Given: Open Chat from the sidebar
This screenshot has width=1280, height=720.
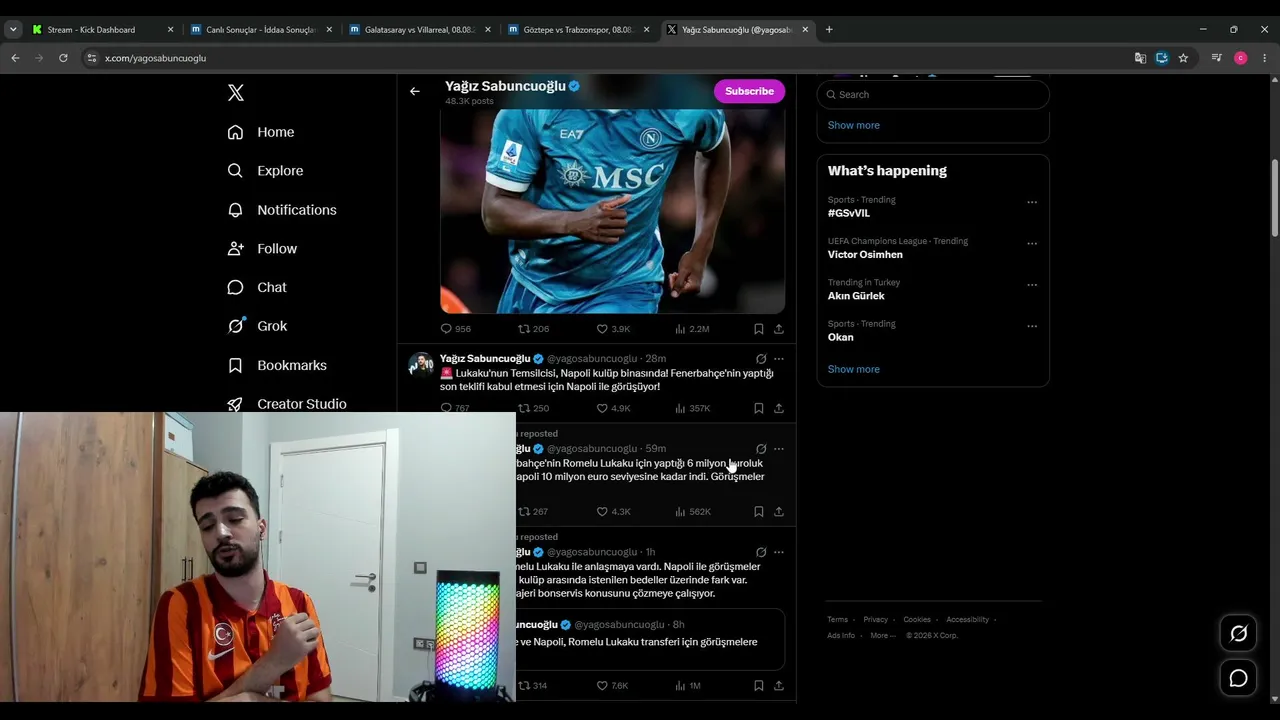Looking at the screenshot, I should coord(257,287).
